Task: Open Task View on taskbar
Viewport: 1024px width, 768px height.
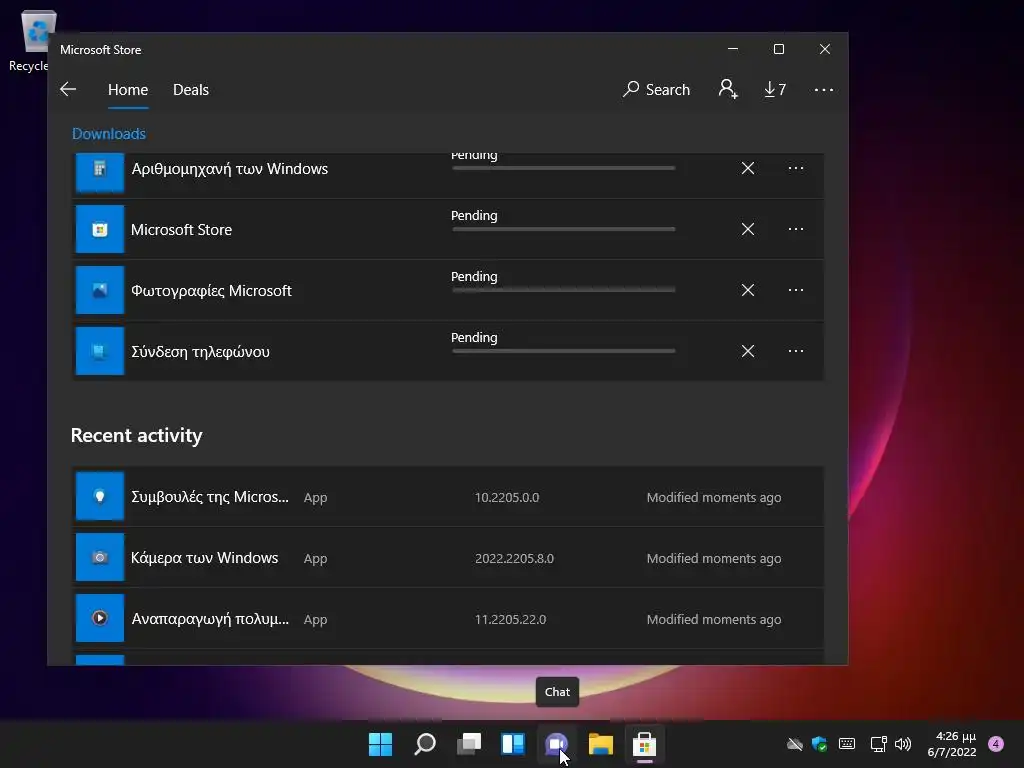Action: pyautogui.click(x=469, y=744)
